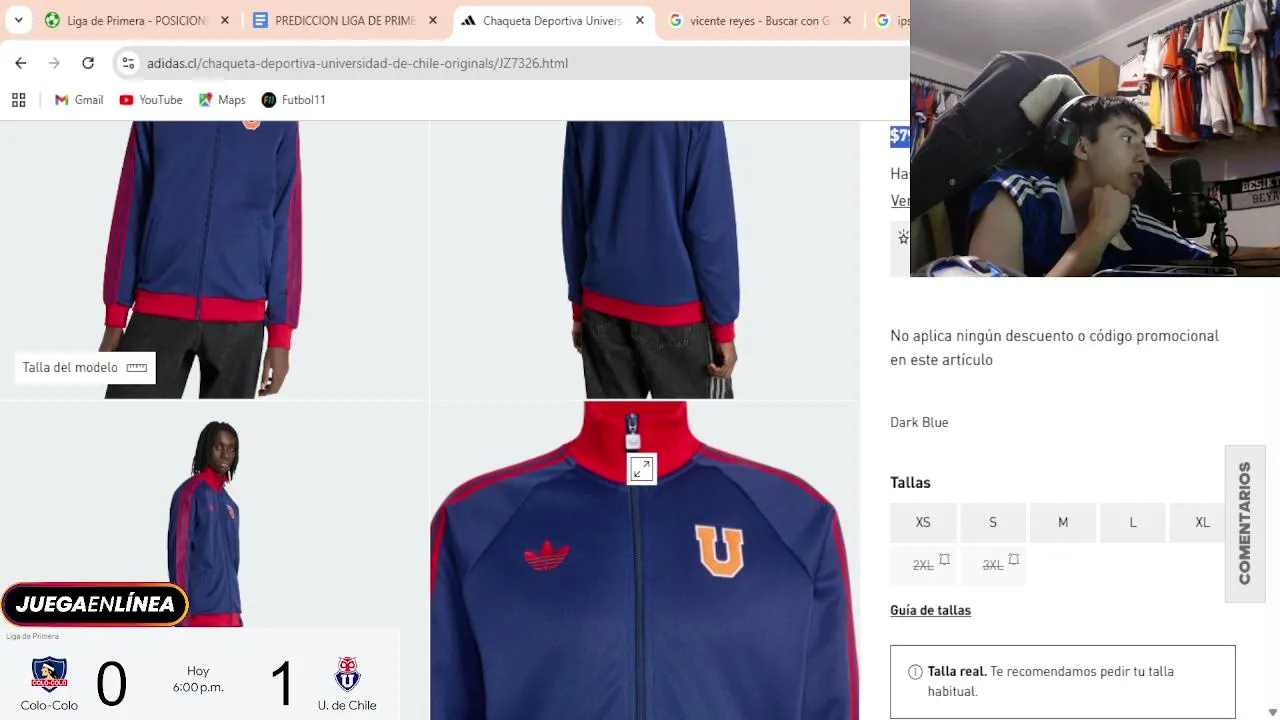Open the U logo close-up jacket photo
This screenshot has height=720, width=1280.
(x=645, y=560)
